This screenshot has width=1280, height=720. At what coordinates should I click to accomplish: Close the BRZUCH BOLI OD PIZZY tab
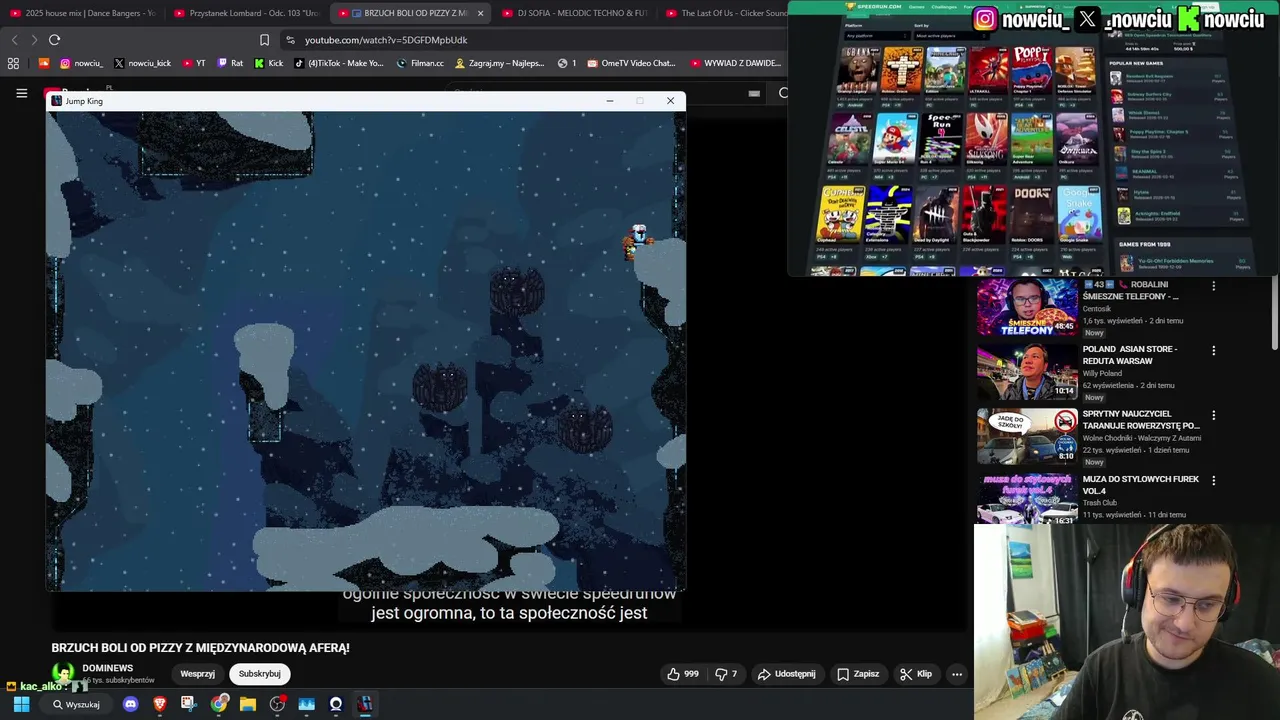(480, 13)
